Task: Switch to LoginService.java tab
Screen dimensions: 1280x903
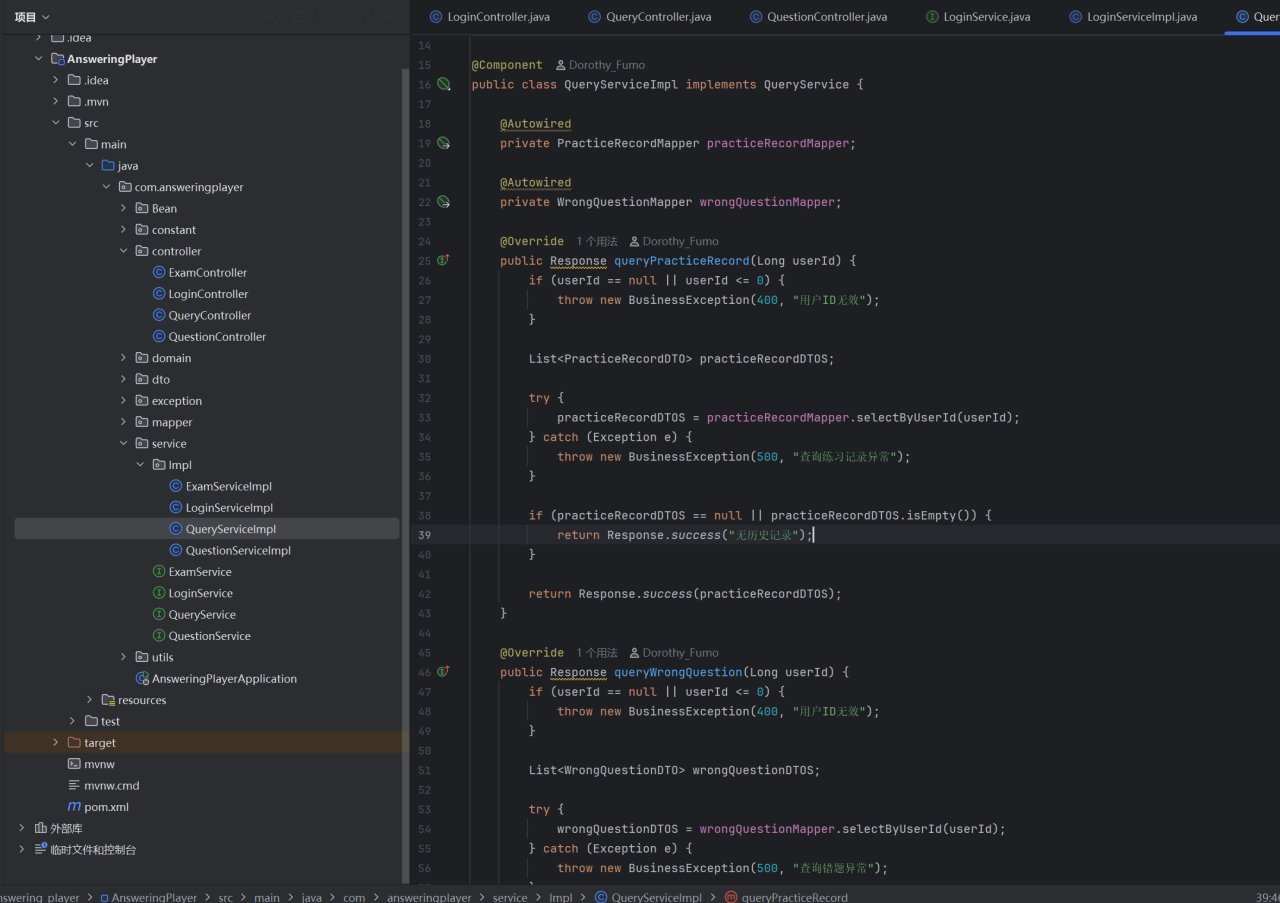Action: pos(978,17)
